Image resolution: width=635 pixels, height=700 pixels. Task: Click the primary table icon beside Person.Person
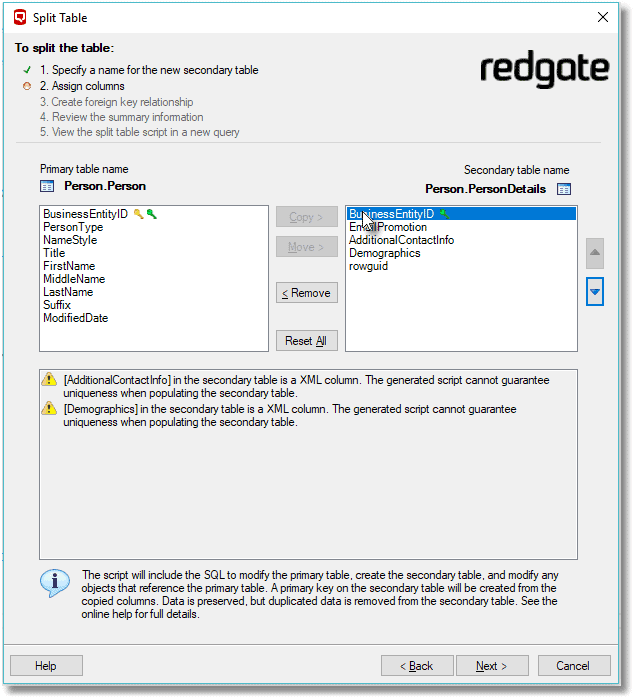[x=47, y=186]
